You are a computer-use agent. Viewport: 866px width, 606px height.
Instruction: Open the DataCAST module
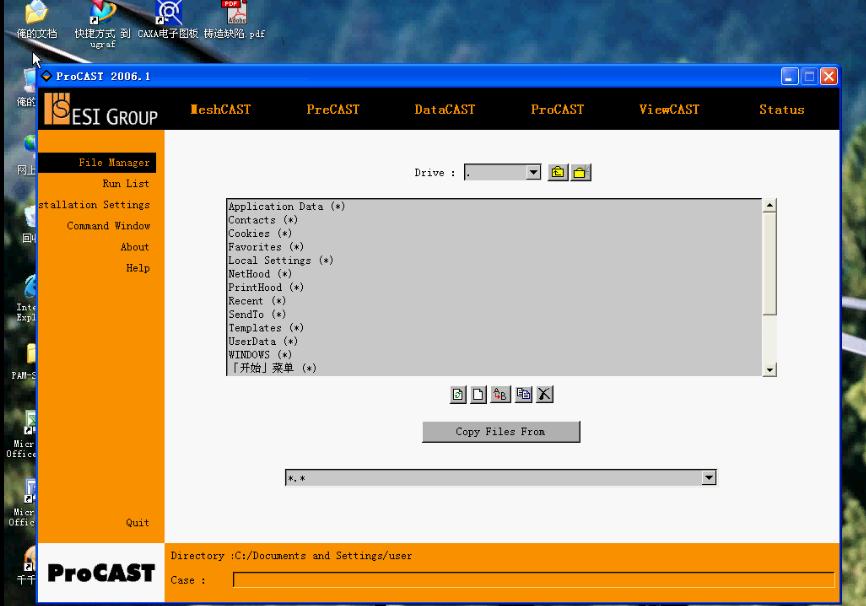tap(445, 109)
